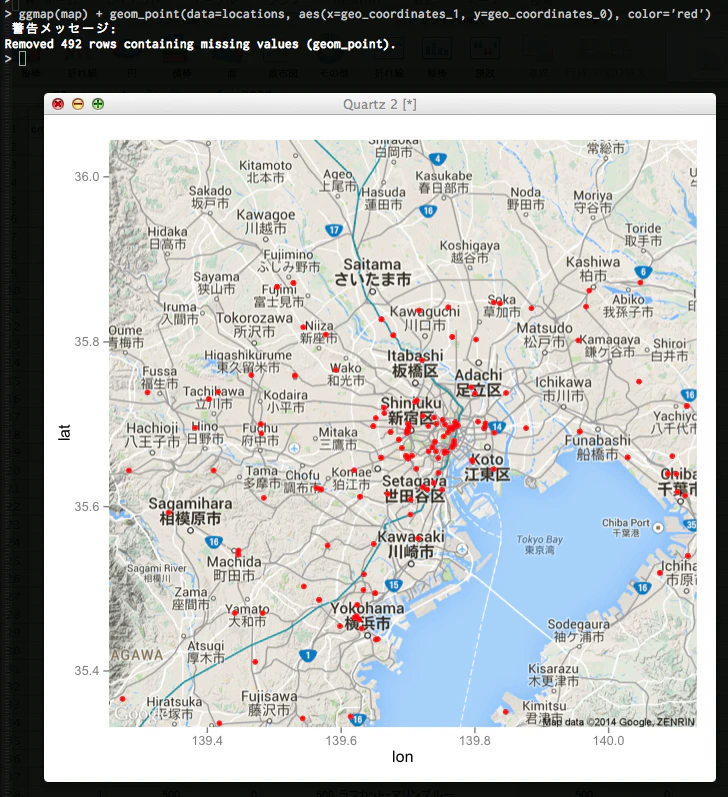Click the route 6 shield near Kashiwa
Viewport: 728px width, 797px height.
point(643,271)
